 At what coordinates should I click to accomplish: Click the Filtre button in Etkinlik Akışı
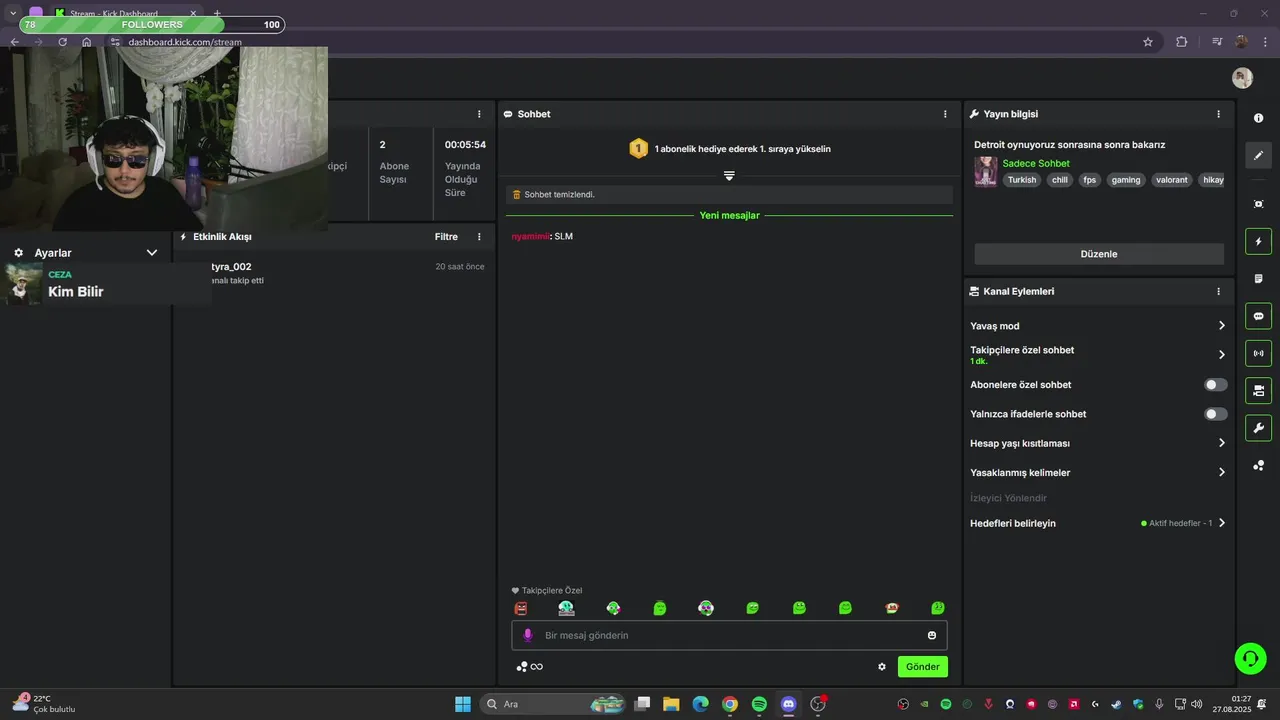[446, 237]
